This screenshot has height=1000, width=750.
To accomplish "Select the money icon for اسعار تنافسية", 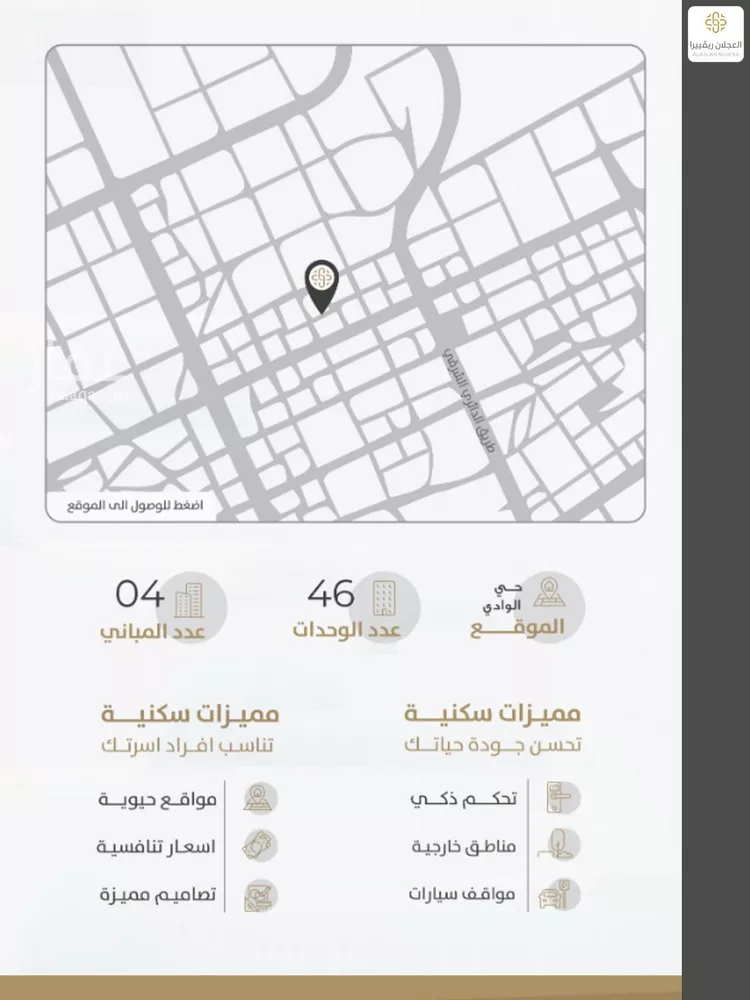I will [259, 846].
